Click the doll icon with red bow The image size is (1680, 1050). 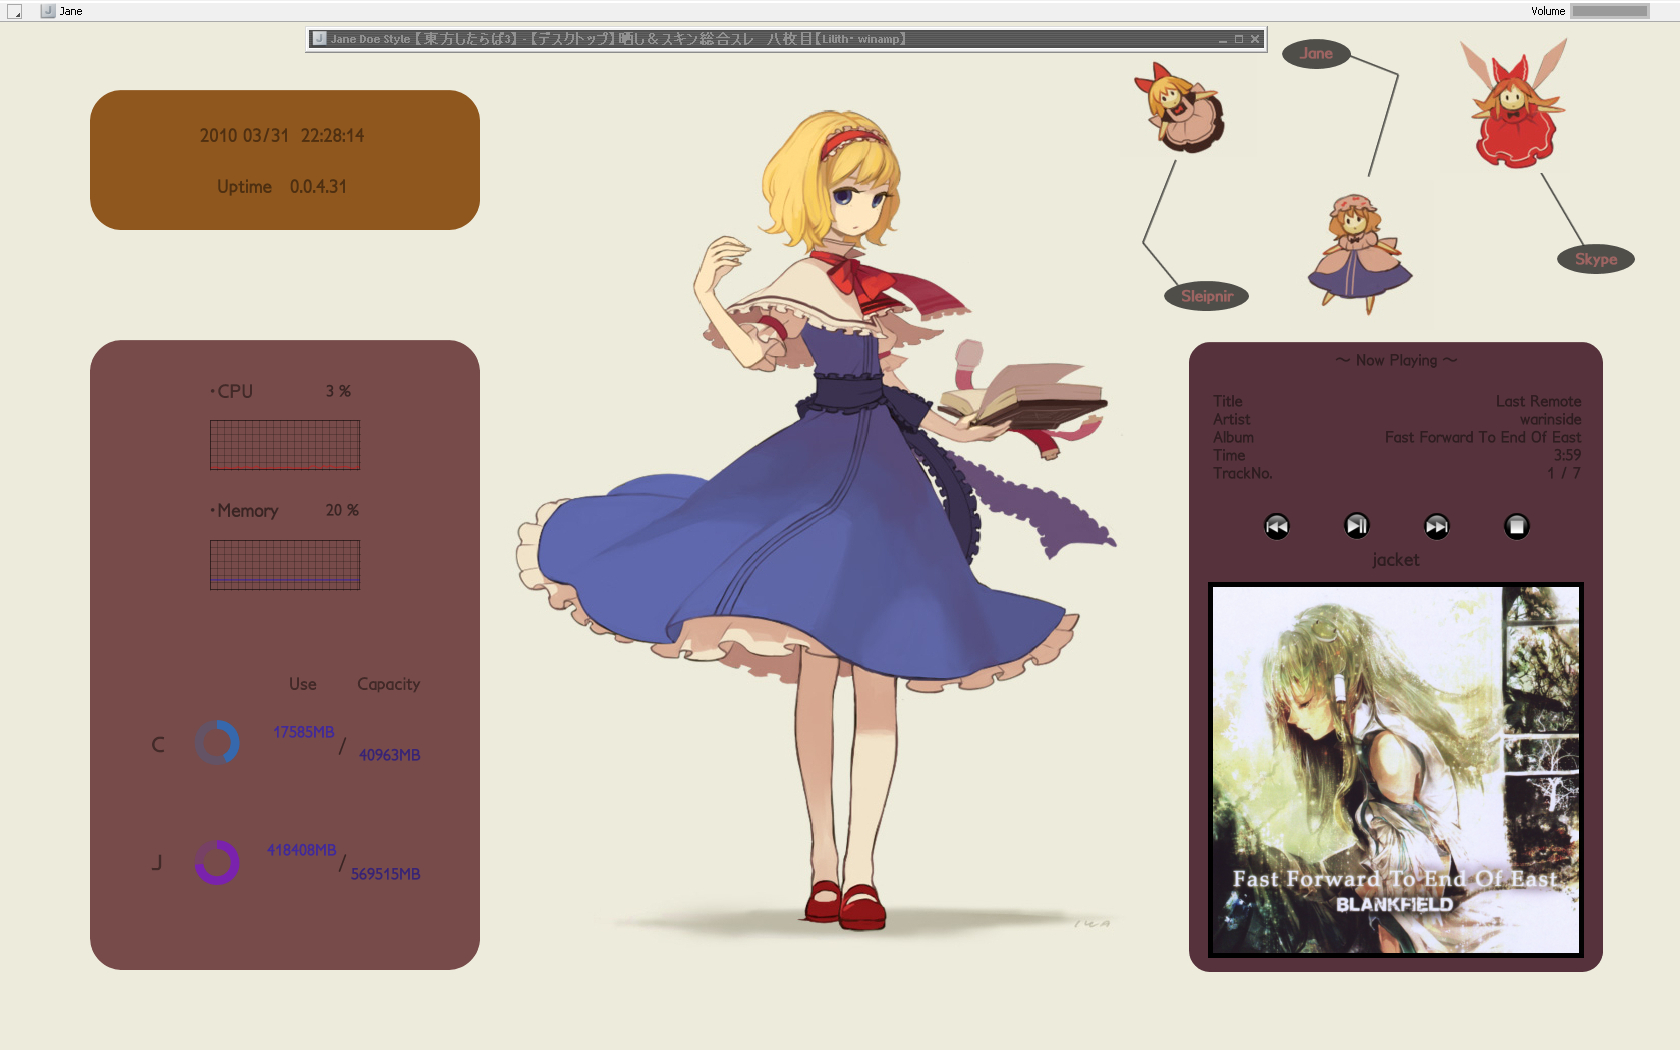click(1181, 108)
